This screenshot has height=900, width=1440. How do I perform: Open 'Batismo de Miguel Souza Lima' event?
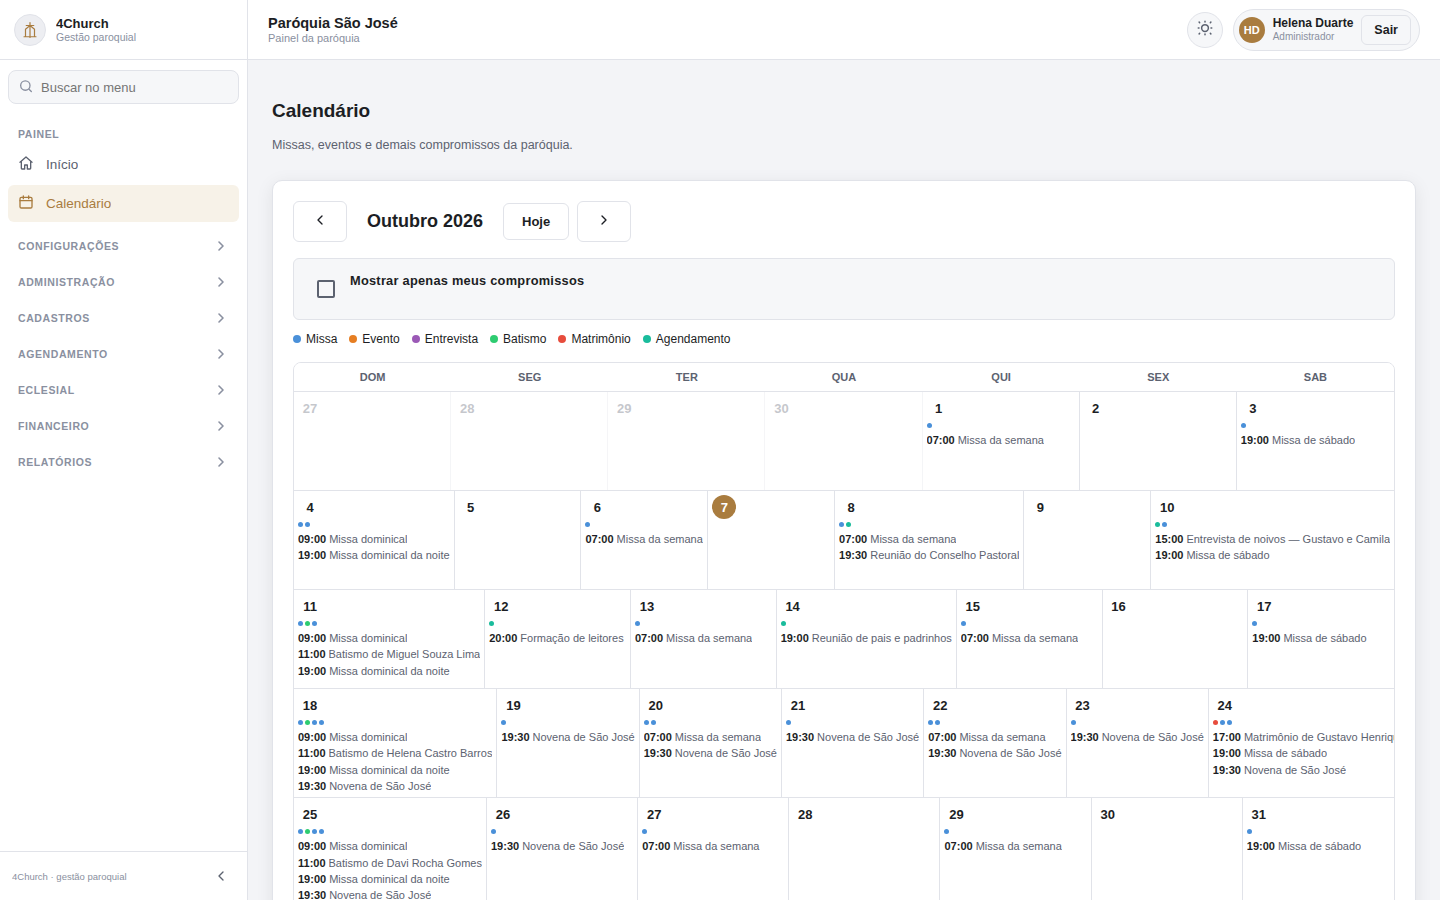pos(389,654)
